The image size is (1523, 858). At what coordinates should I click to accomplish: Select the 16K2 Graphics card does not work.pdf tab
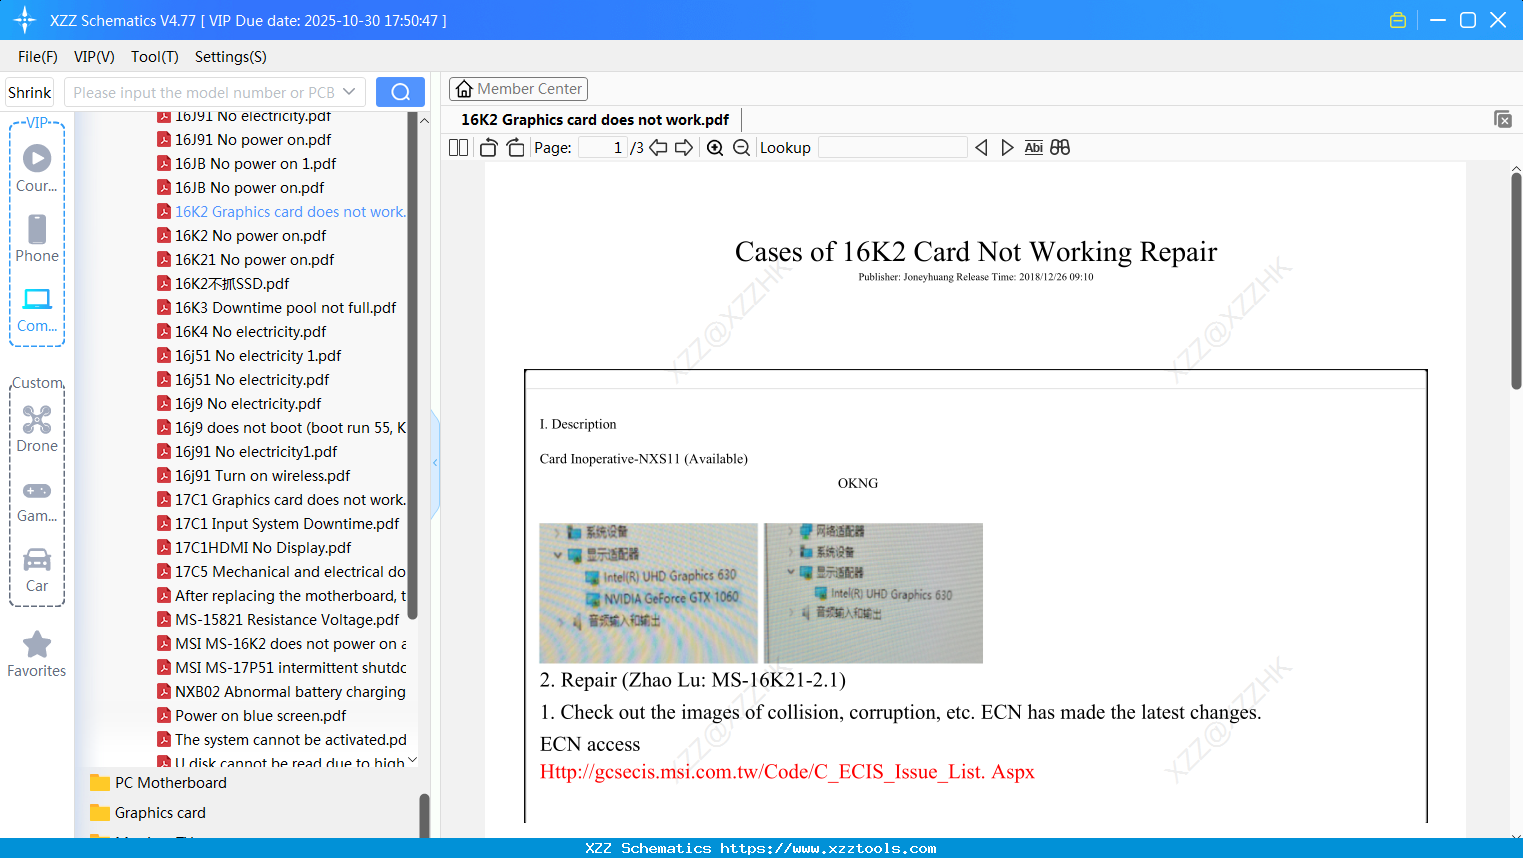click(595, 120)
